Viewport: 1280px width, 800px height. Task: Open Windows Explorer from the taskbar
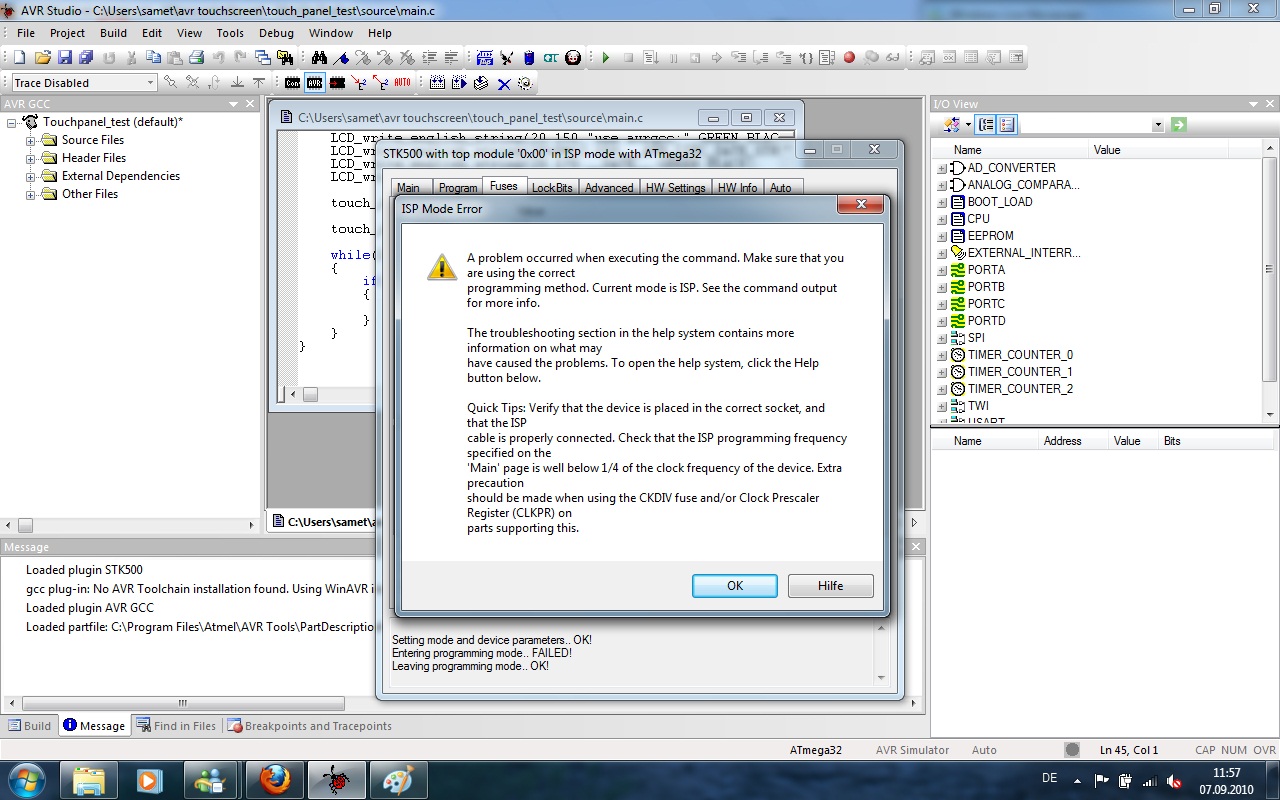pyautogui.click(x=89, y=780)
